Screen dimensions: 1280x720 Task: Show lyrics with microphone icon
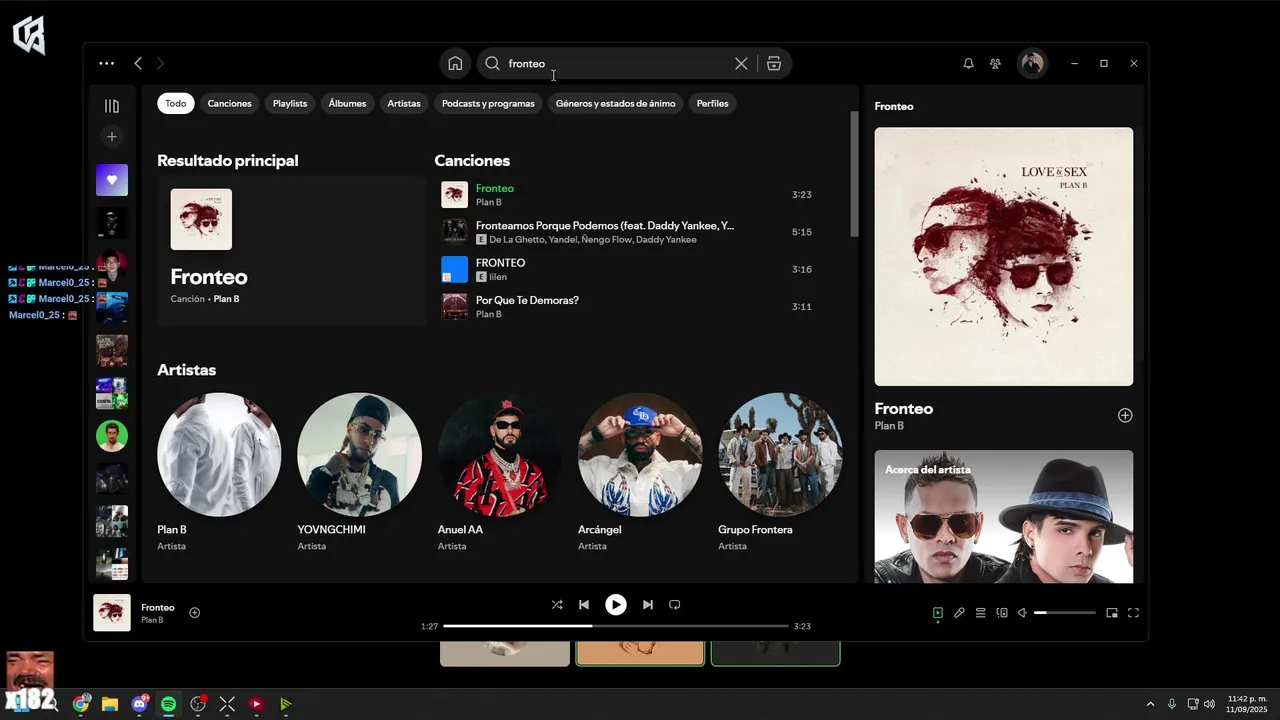pyautogui.click(x=959, y=613)
